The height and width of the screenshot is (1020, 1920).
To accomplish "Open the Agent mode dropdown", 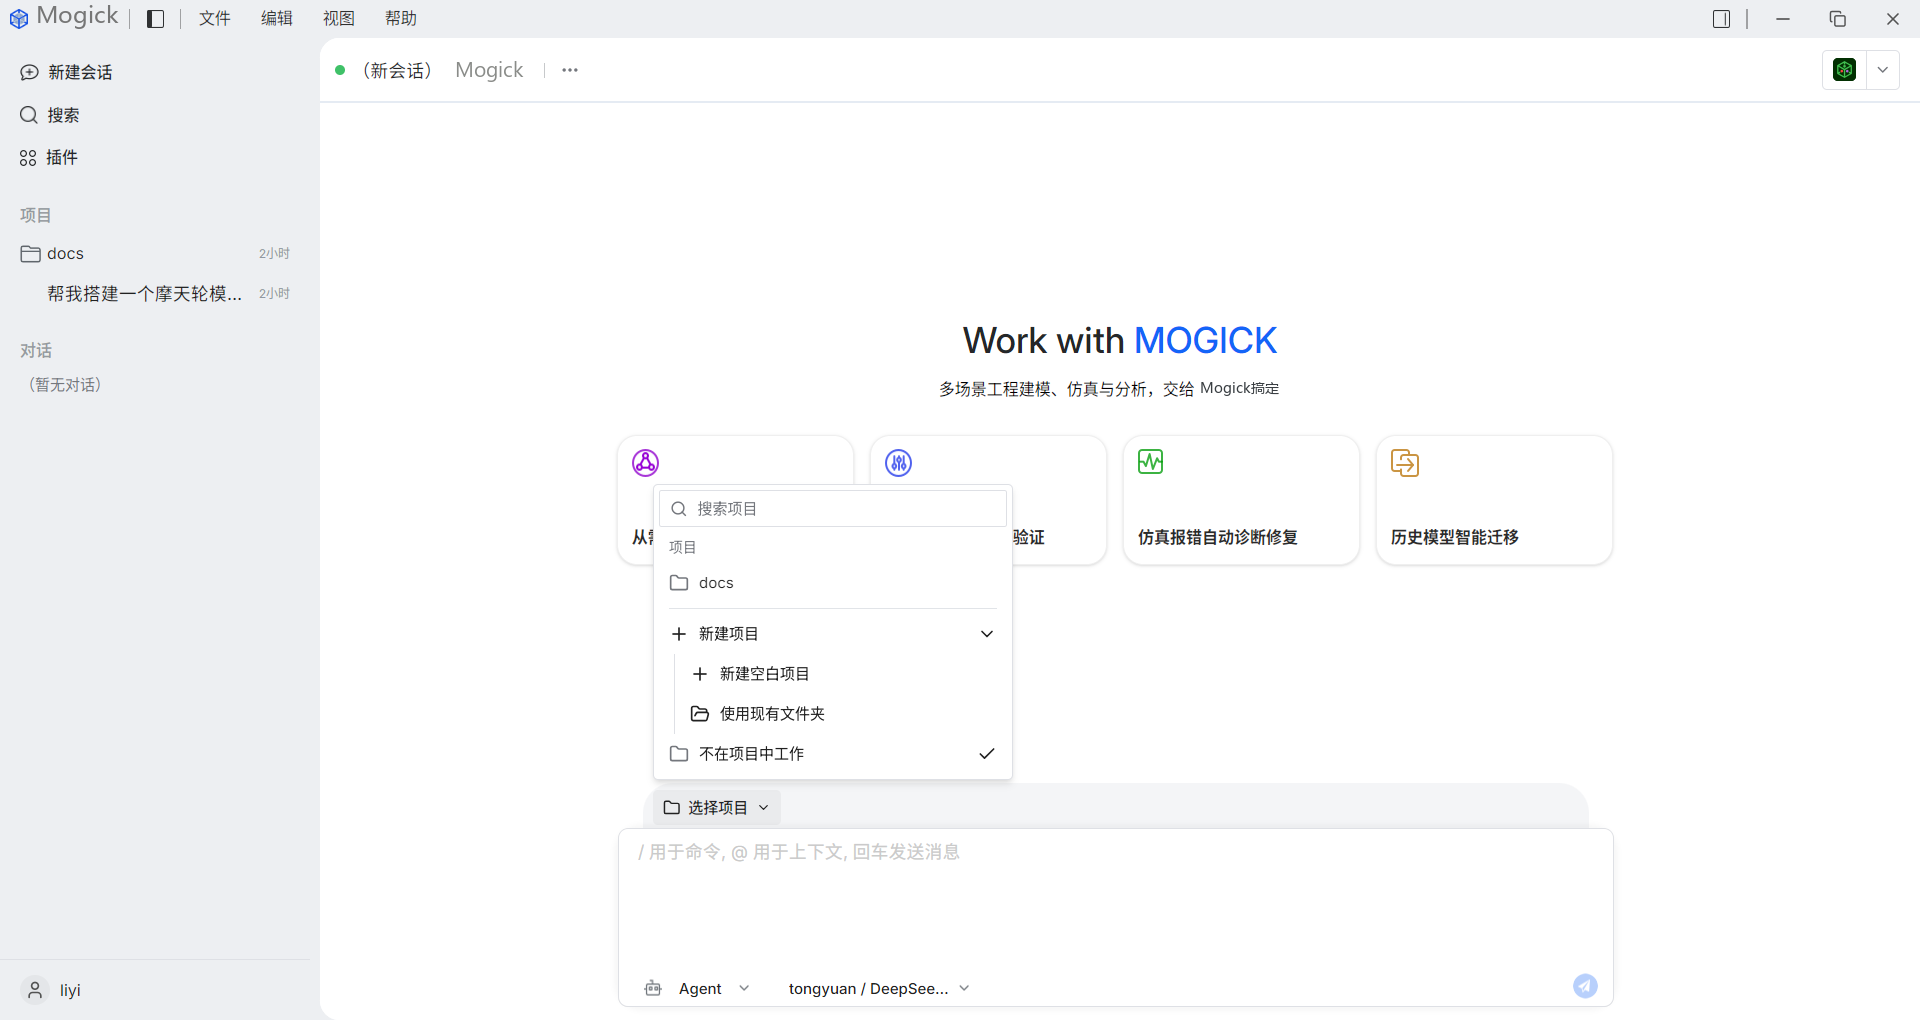I will coord(714,989).
